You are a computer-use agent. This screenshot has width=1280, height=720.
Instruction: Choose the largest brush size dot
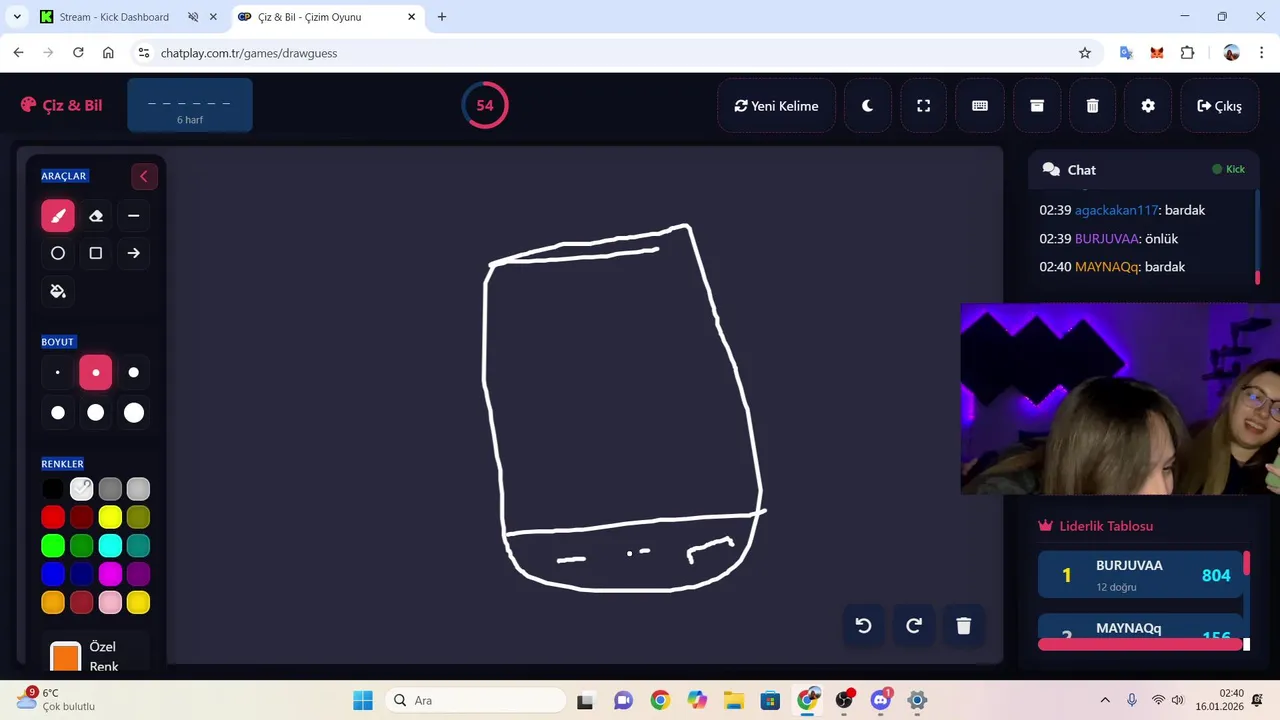click(134, 413)
